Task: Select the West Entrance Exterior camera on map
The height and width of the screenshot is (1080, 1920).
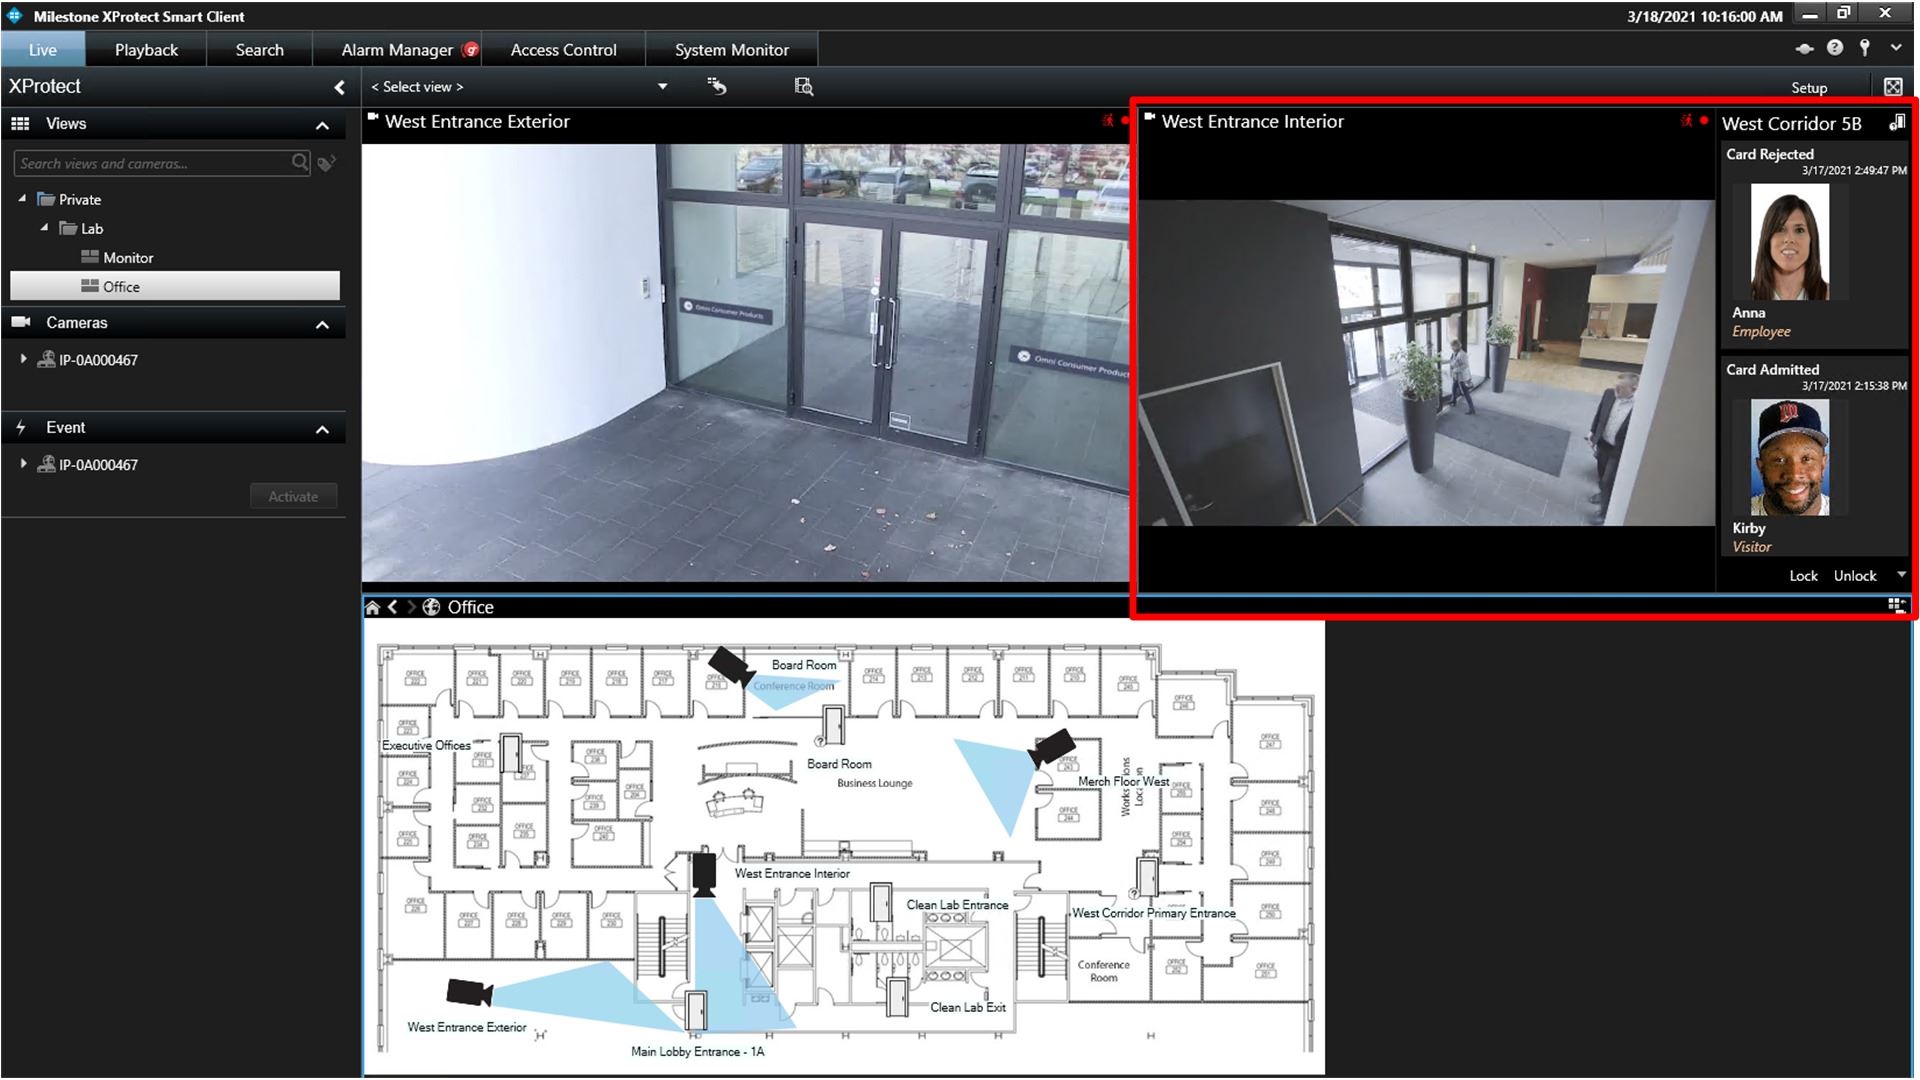Action: click(x=469, y=992)
